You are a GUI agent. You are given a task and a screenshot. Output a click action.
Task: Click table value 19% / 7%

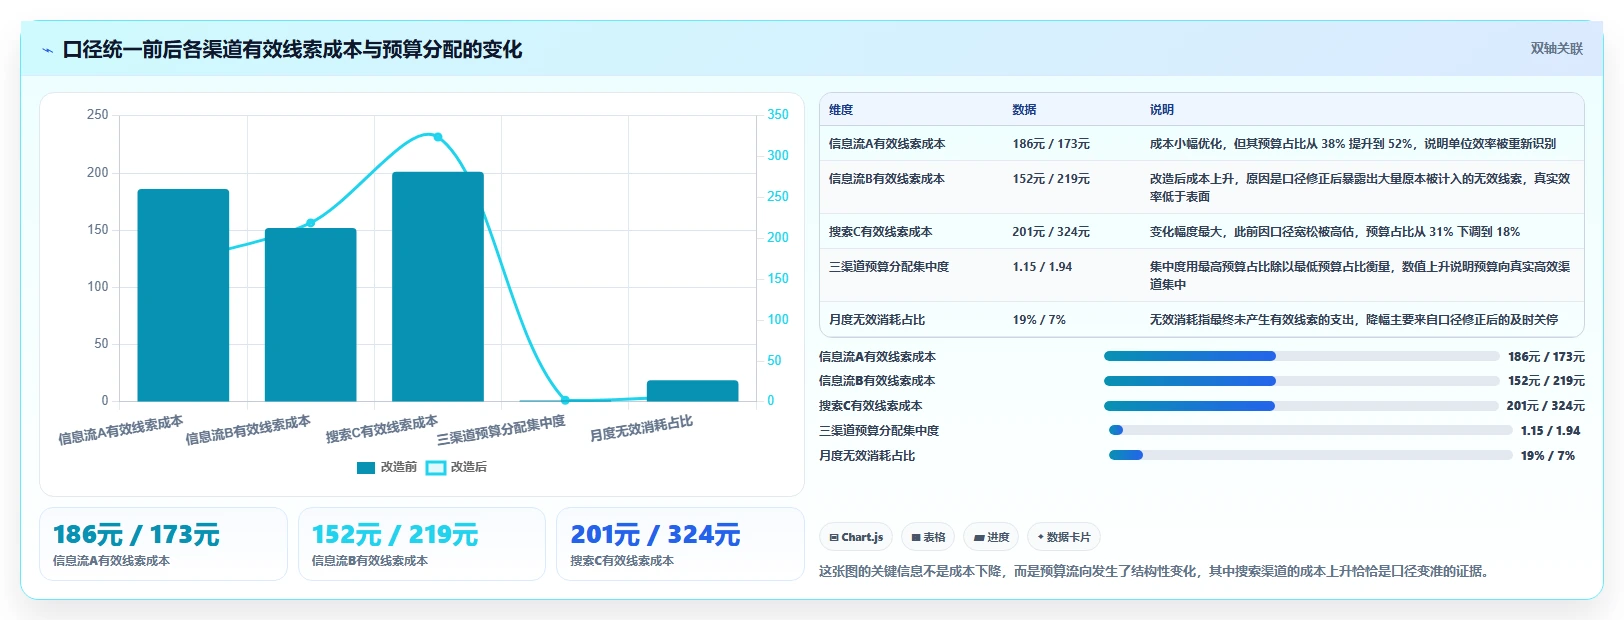(x=1039, y=320)
